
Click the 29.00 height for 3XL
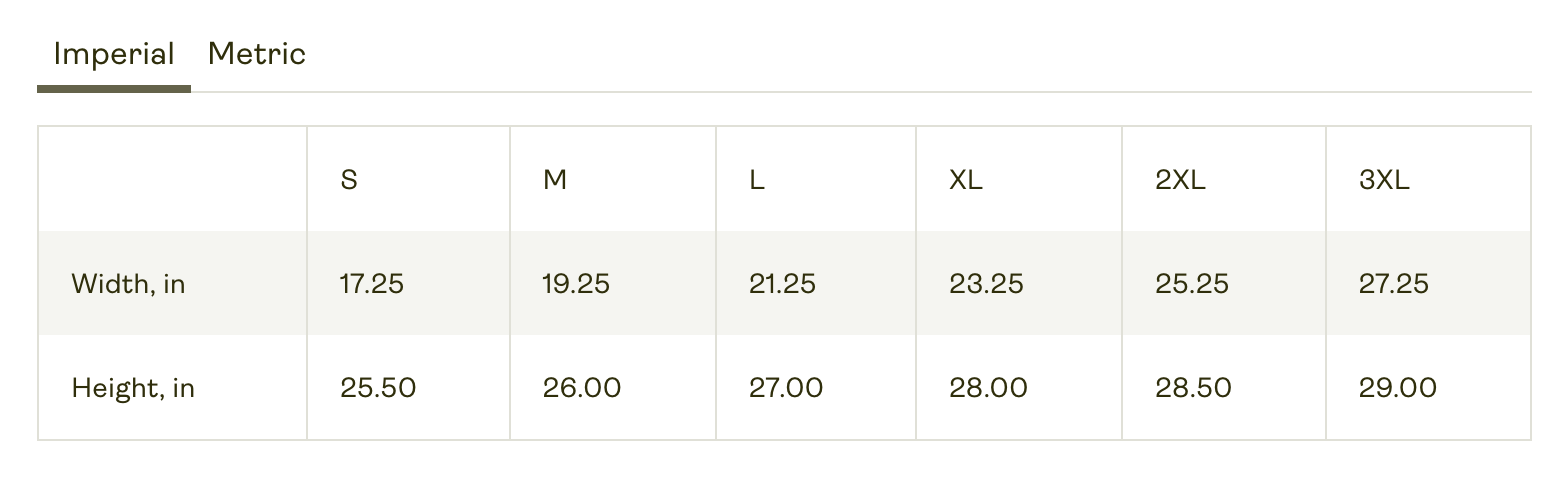[1398, 388]
